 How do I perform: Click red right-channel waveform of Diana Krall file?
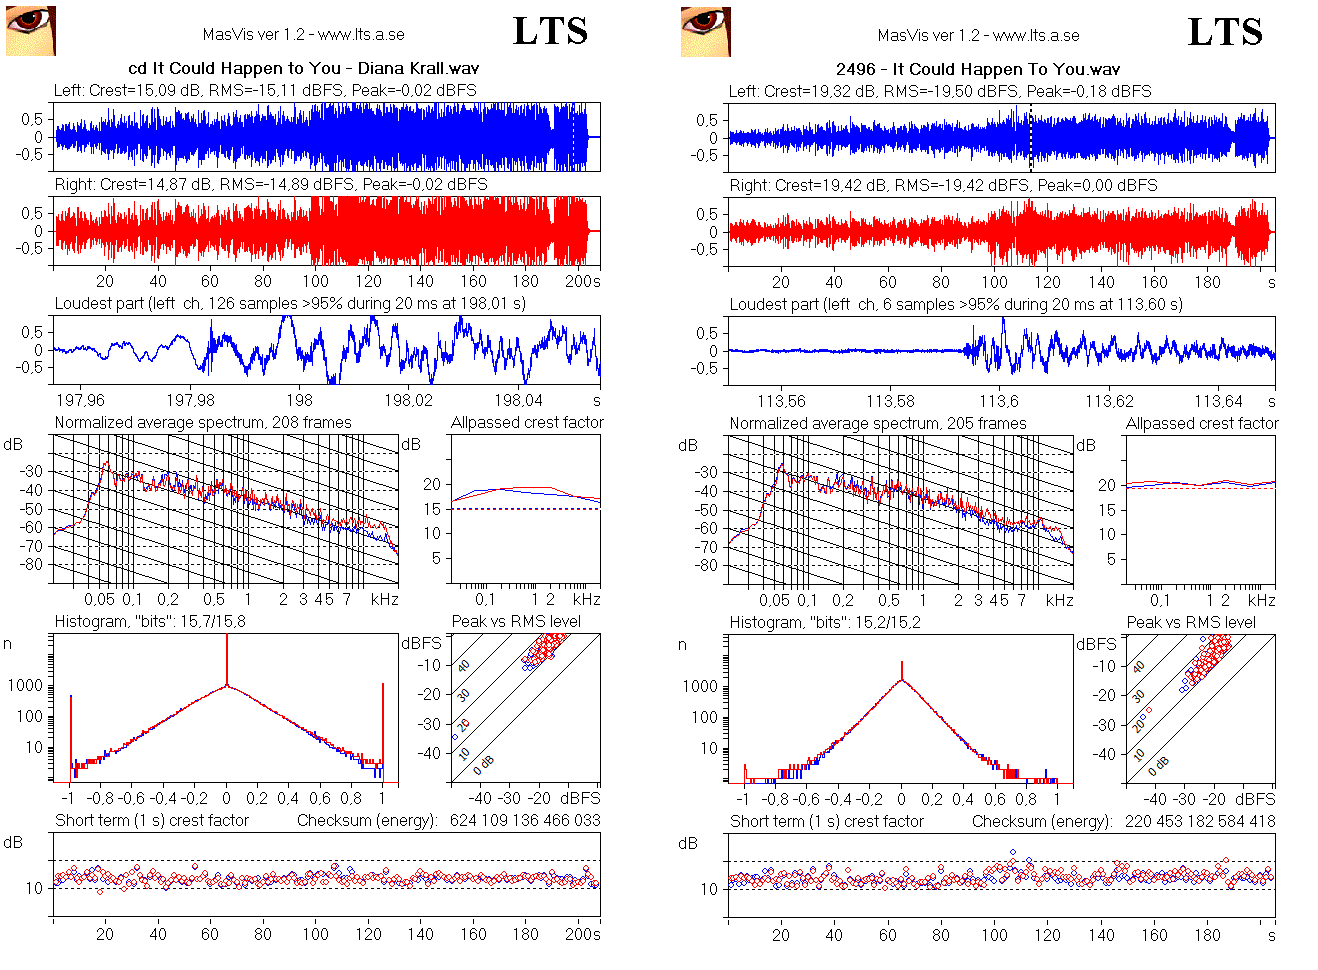pyautogui.click(x=326, y=231)
